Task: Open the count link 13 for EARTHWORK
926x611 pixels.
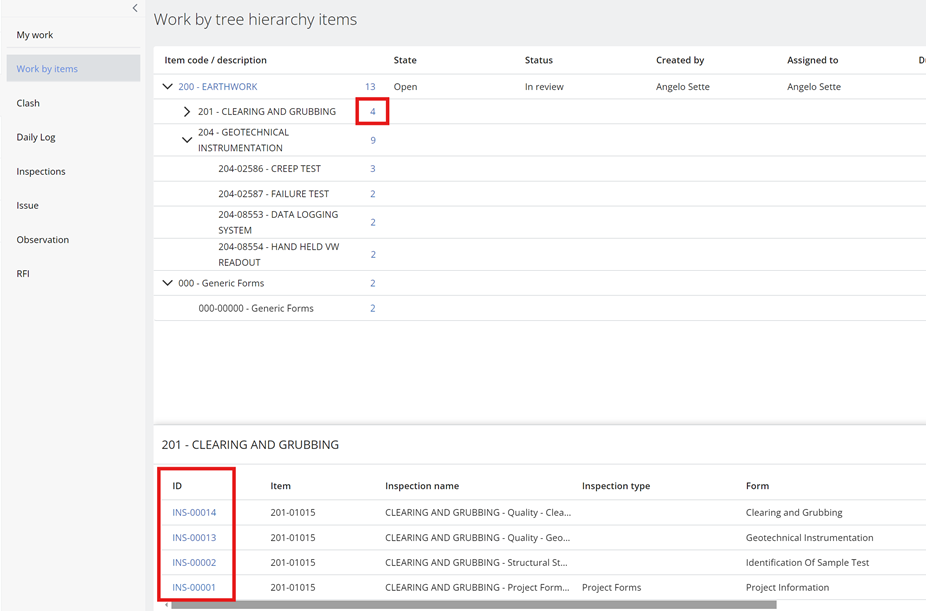Action: click(369, 86)
